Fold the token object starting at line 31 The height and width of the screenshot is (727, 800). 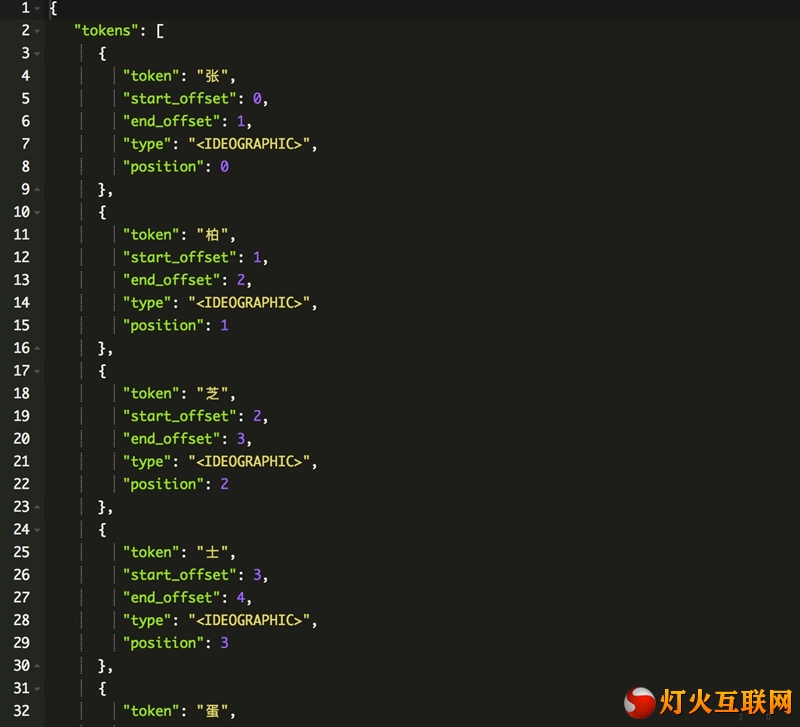coord(37,689)
